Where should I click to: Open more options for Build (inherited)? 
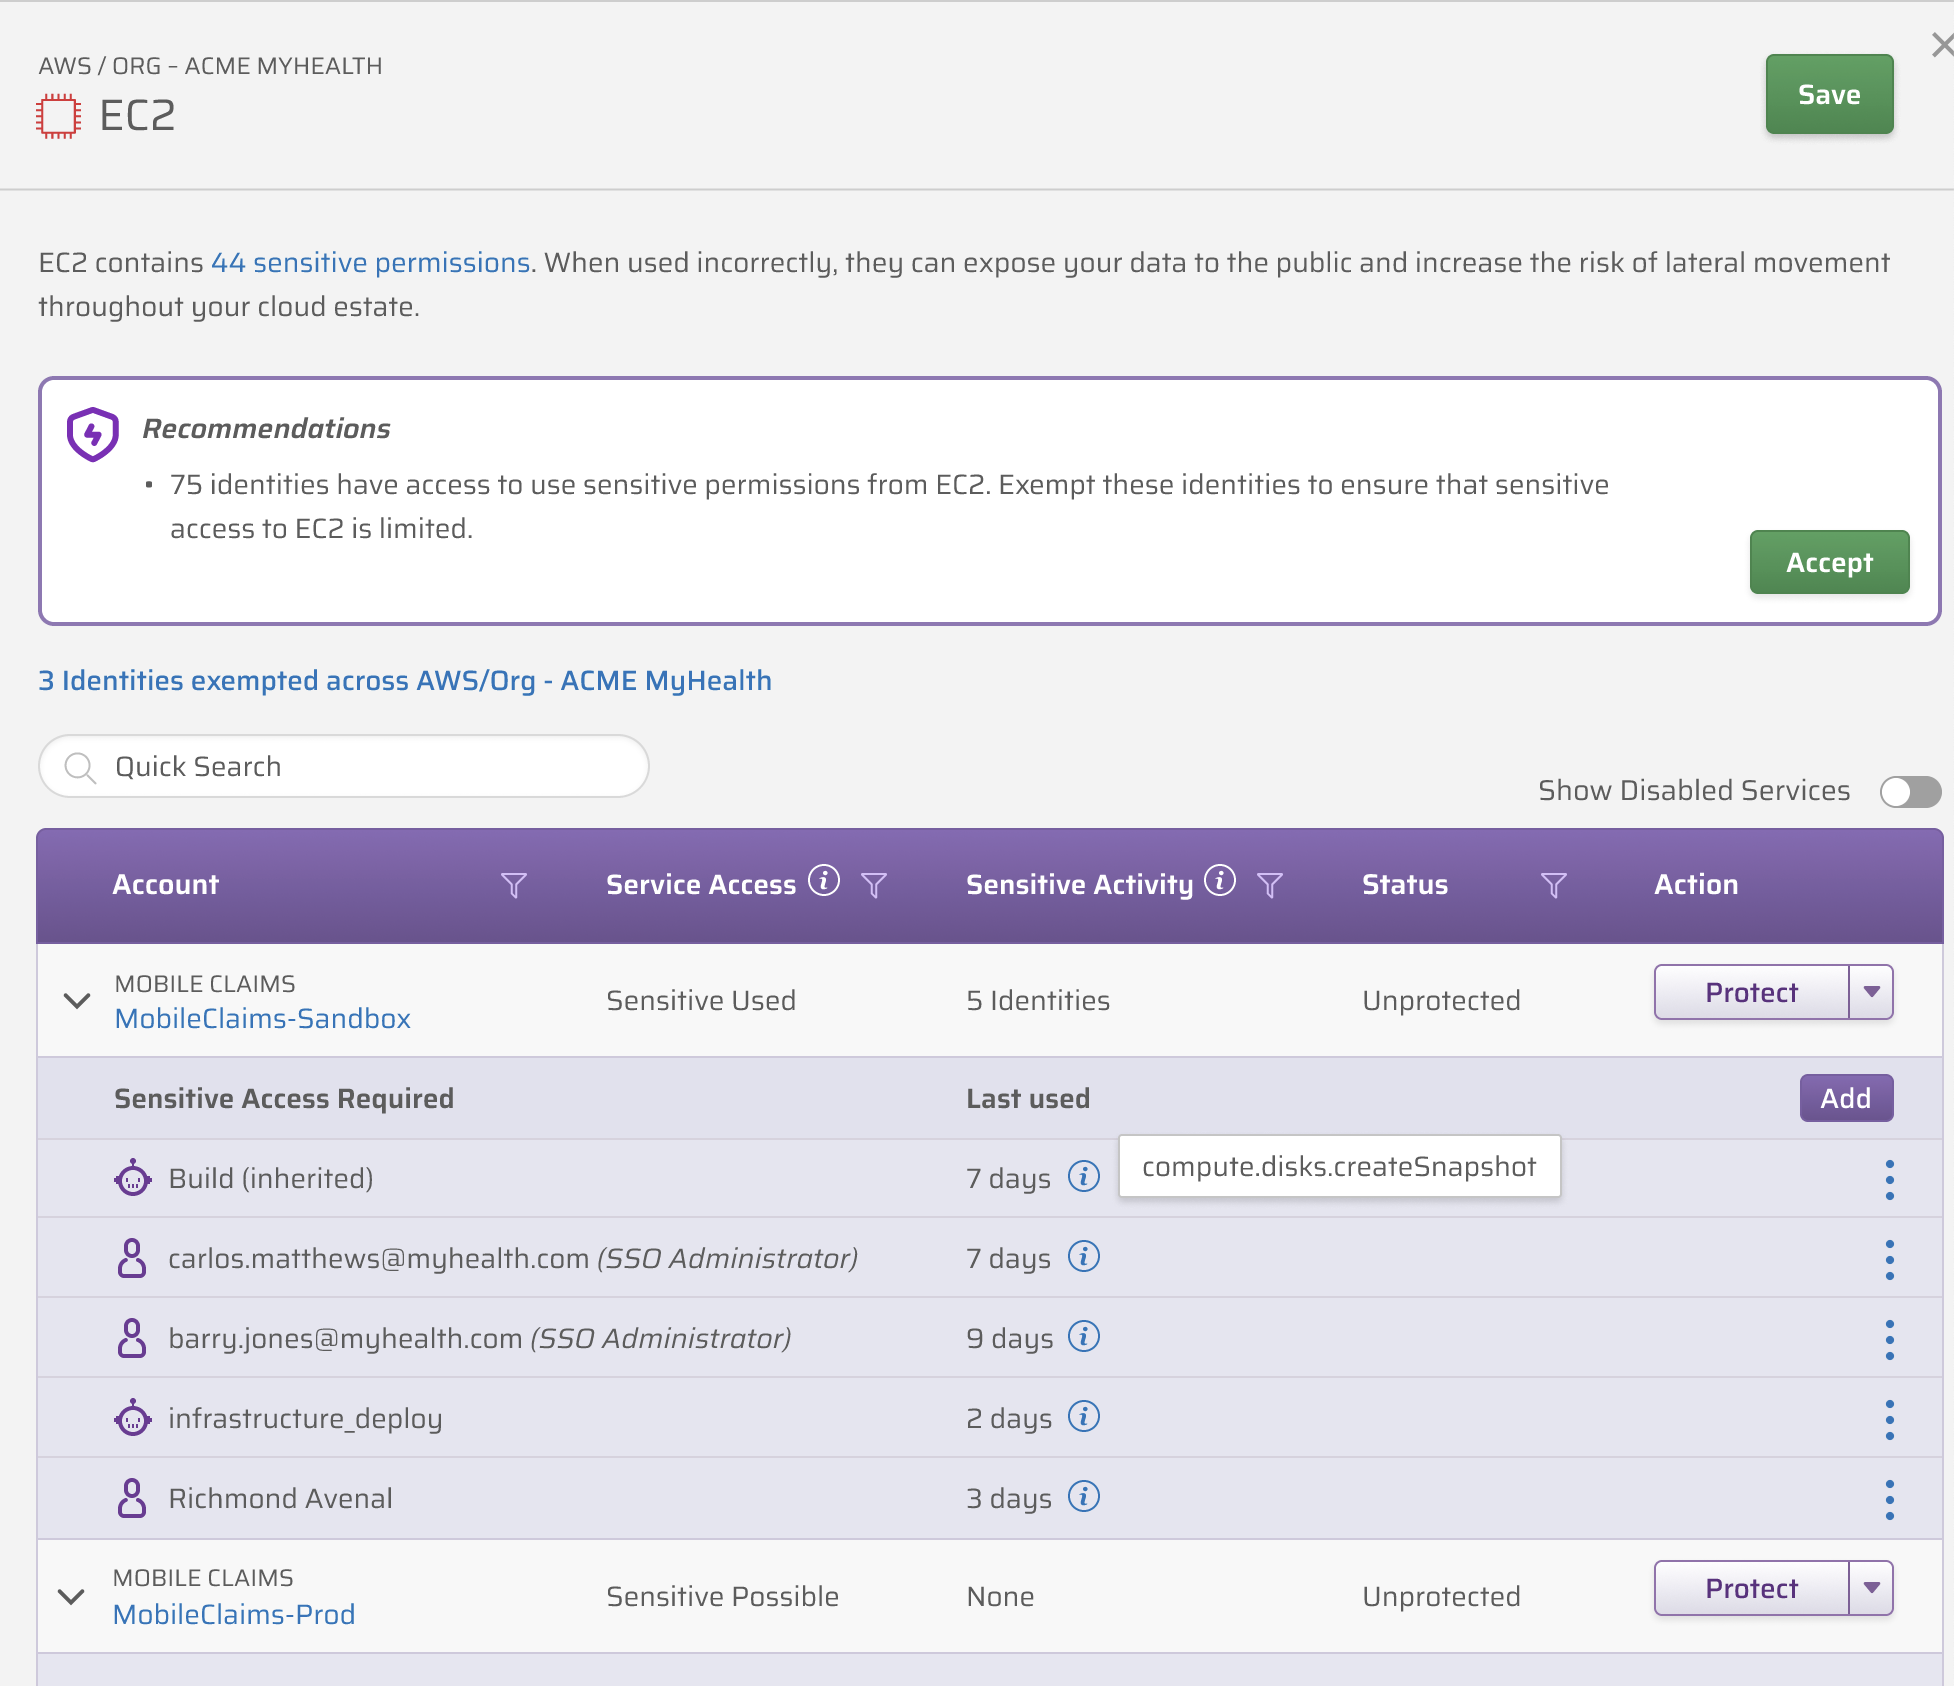[x=1890, y=1180]
